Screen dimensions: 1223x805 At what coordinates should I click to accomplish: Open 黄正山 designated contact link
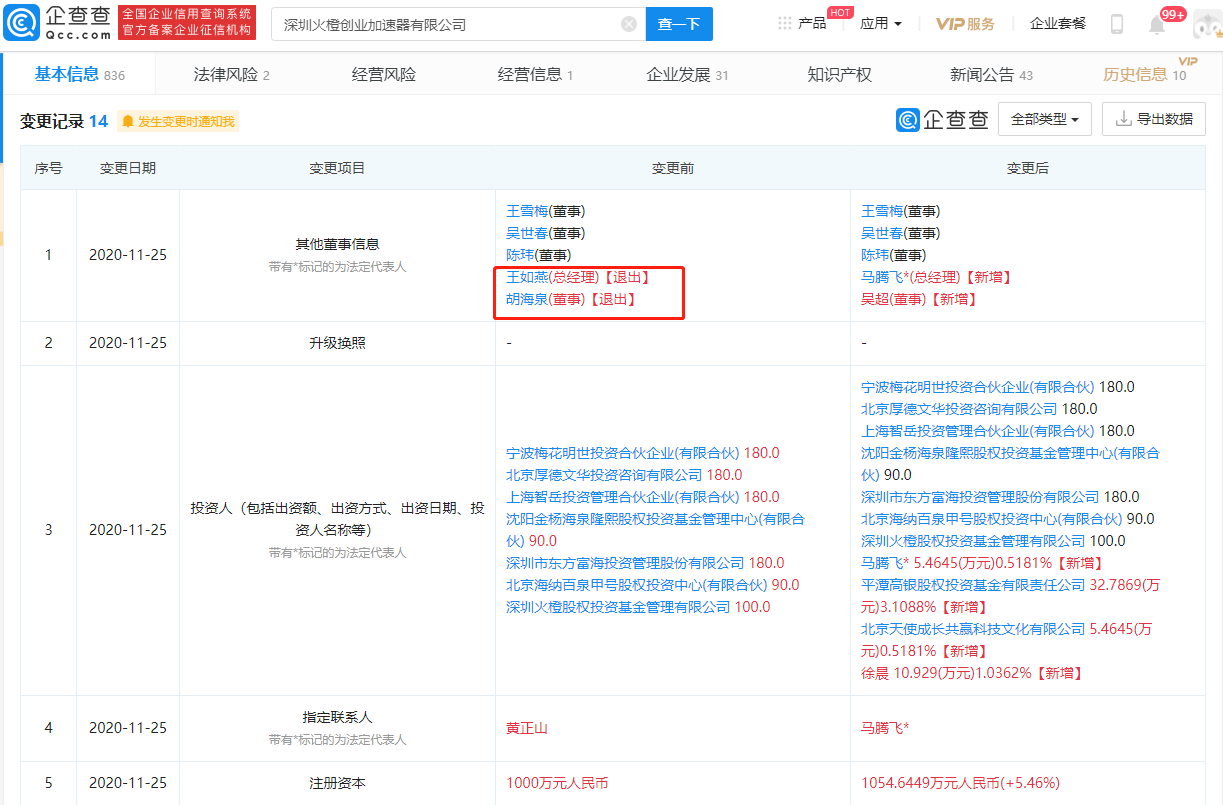pos(527,727)
